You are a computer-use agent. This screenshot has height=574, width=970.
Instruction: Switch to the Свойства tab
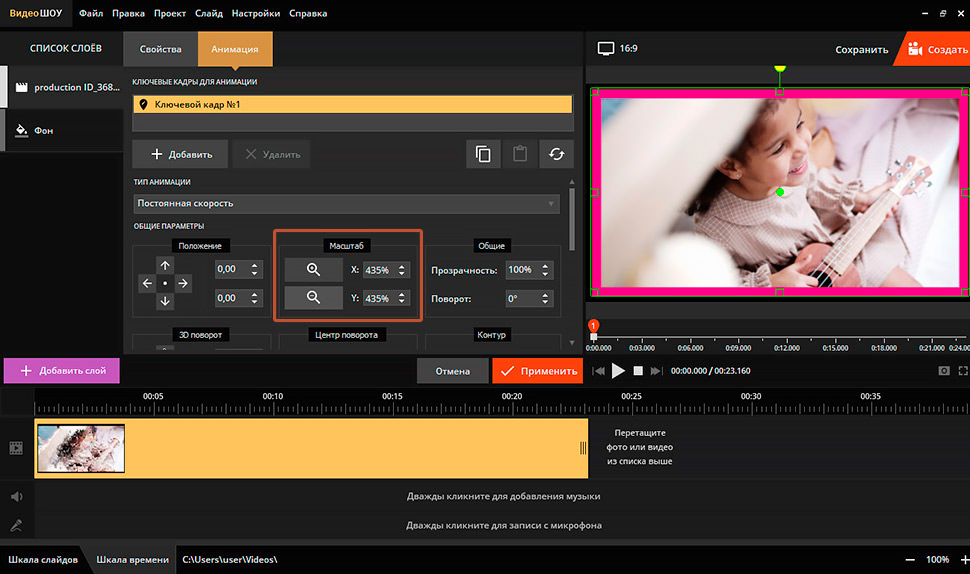pos(160,49)
